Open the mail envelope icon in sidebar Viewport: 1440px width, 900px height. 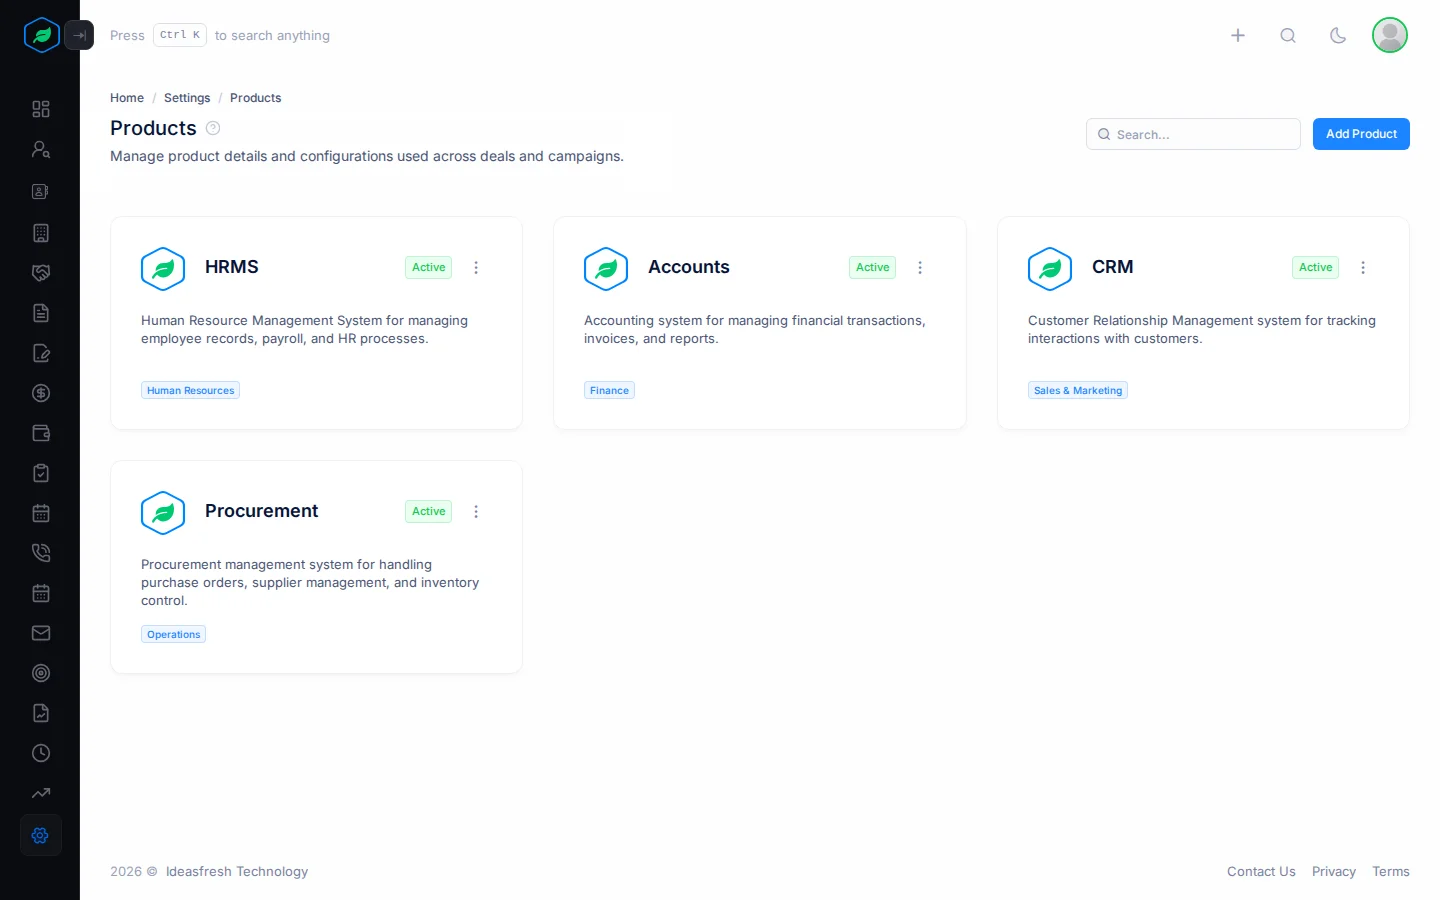[x=41, y=633]
